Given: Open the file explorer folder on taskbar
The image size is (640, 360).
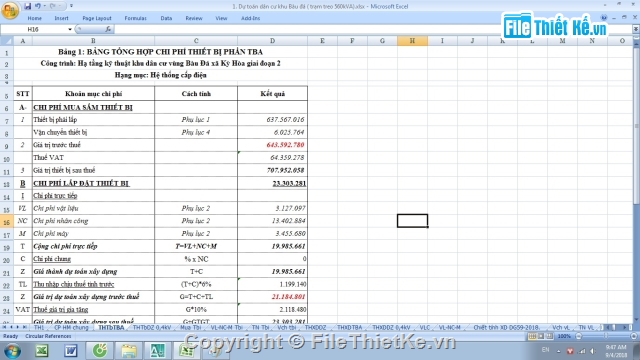Looking at the screenshot, I should [128, 351].
